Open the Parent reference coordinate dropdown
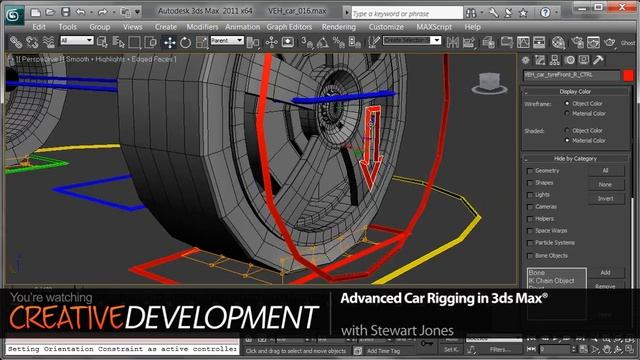 [227, 40]
